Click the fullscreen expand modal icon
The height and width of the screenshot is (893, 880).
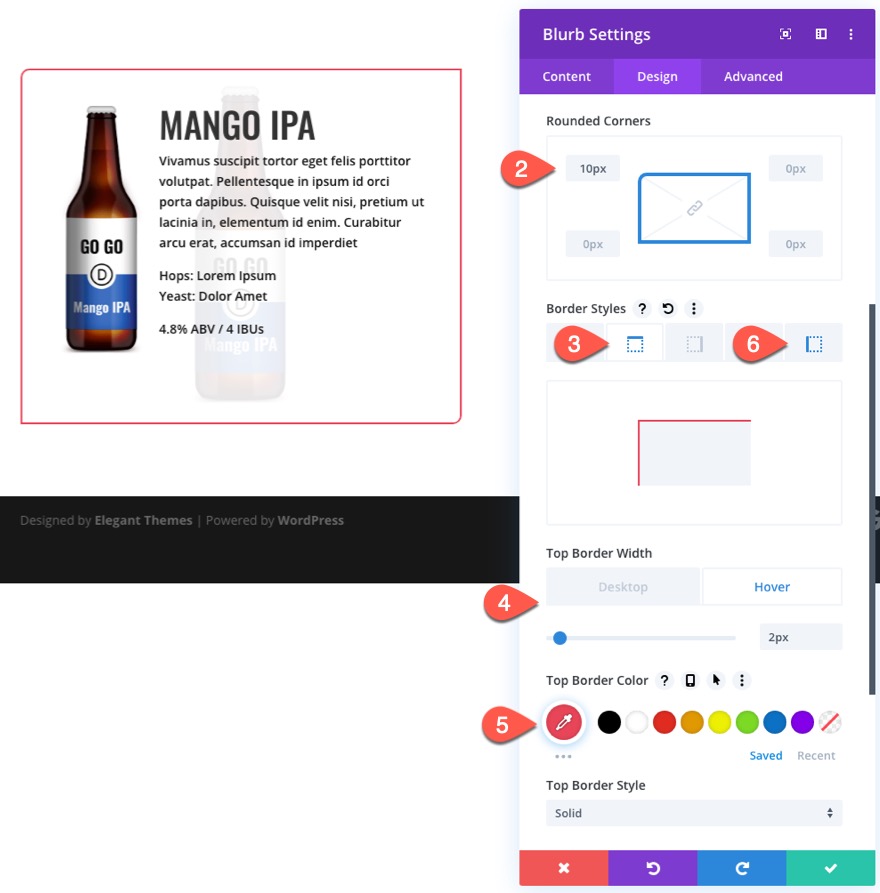tap(785, 34)
